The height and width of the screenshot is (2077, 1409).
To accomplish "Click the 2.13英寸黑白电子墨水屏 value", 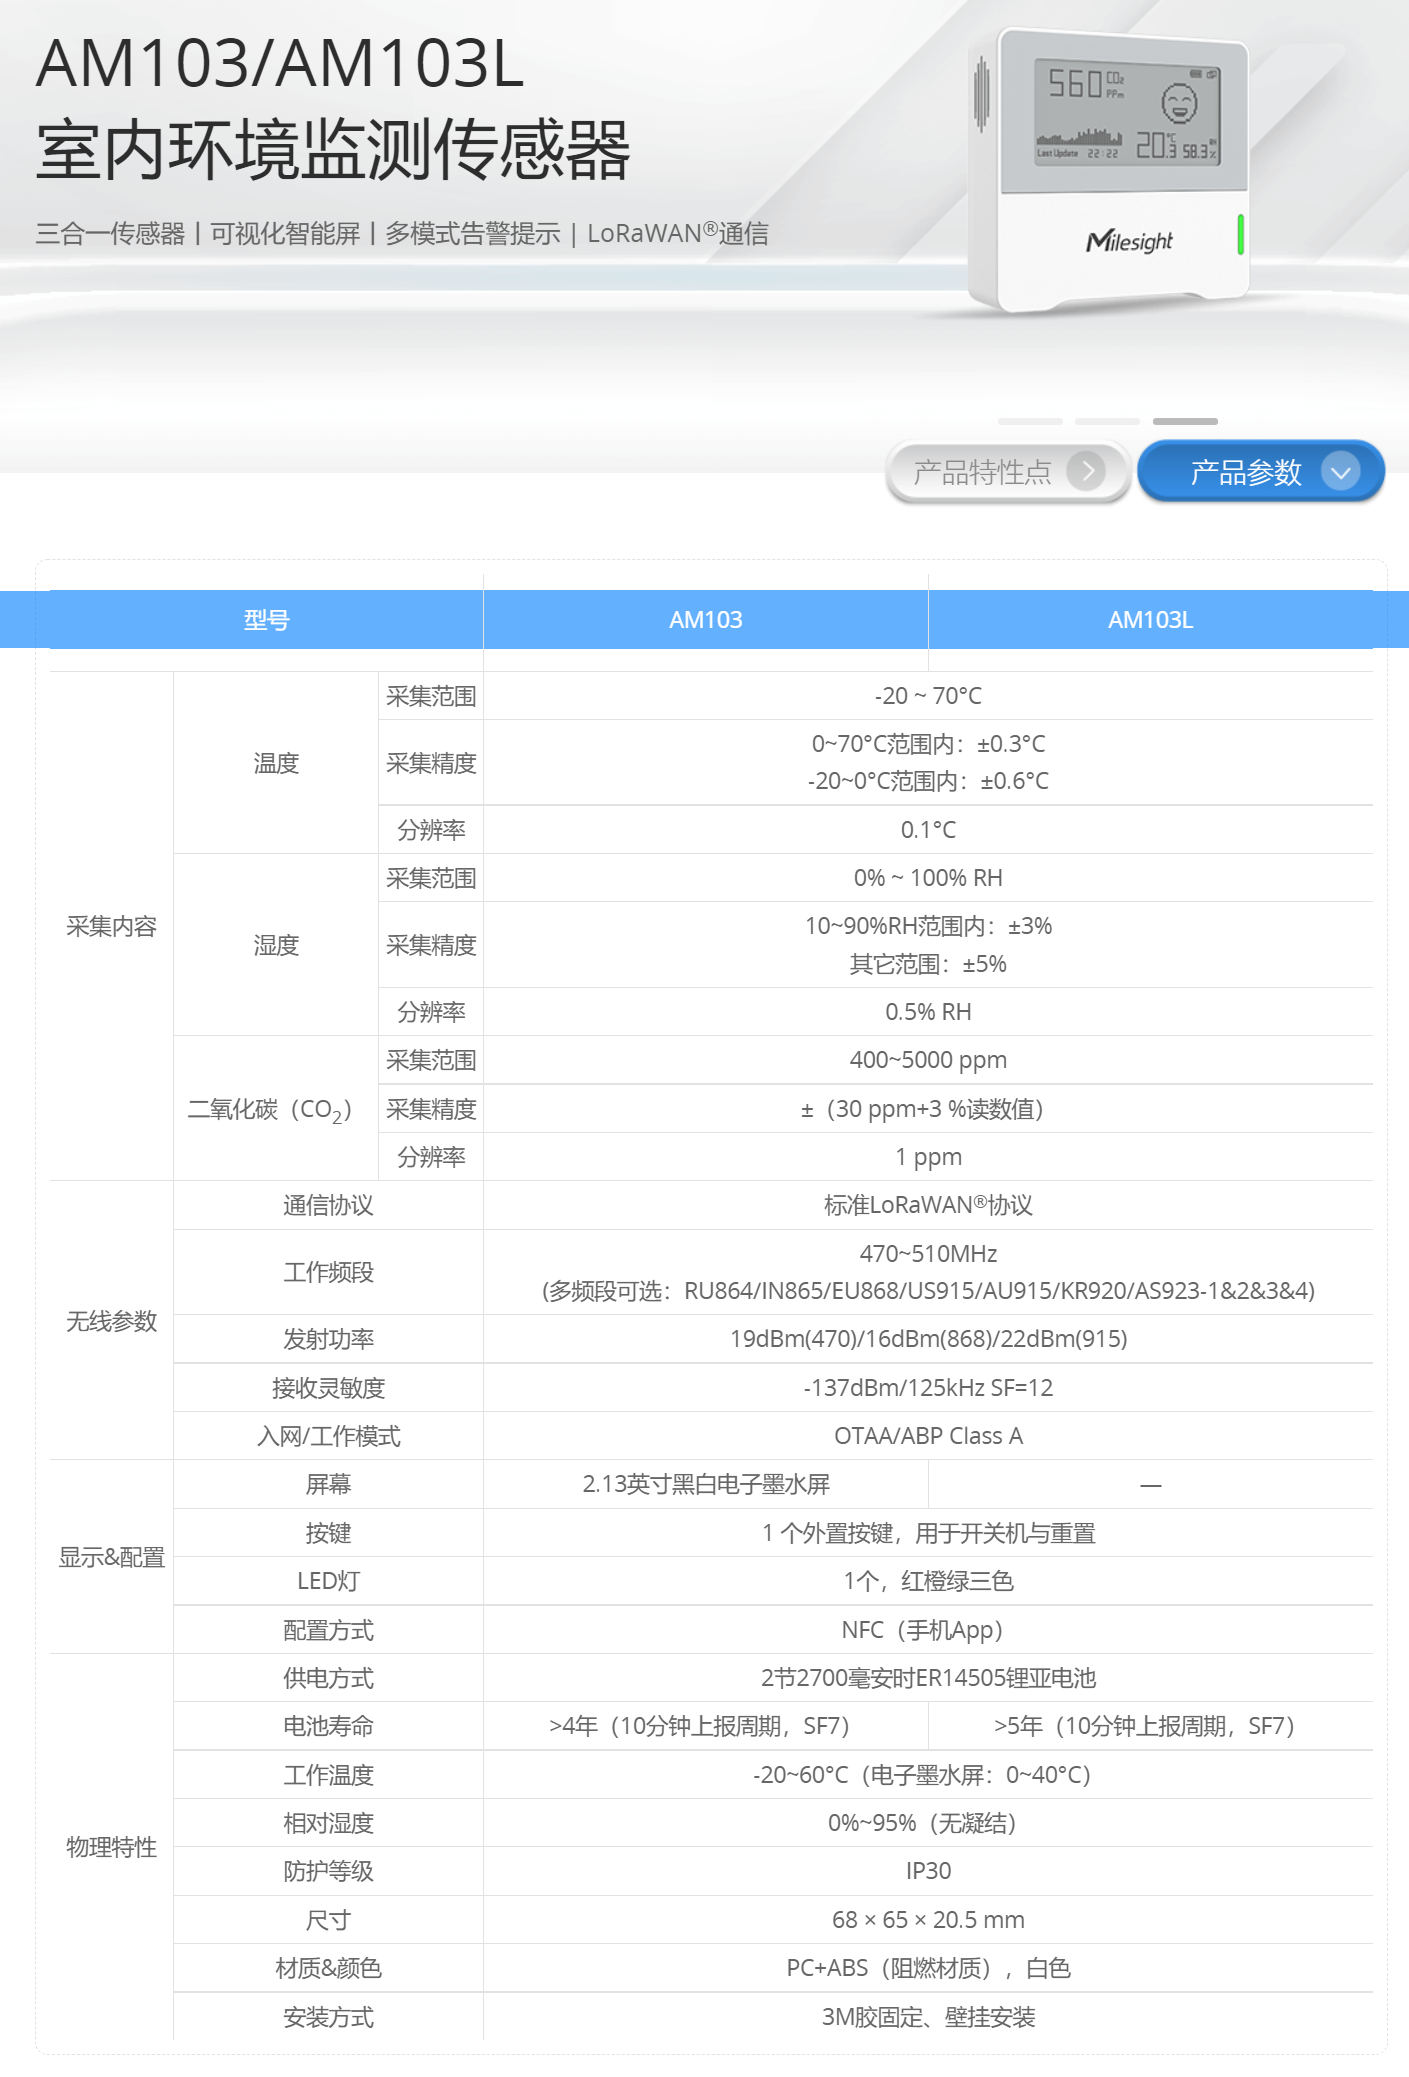I will pyautogui.click(x=706, y=1484).
